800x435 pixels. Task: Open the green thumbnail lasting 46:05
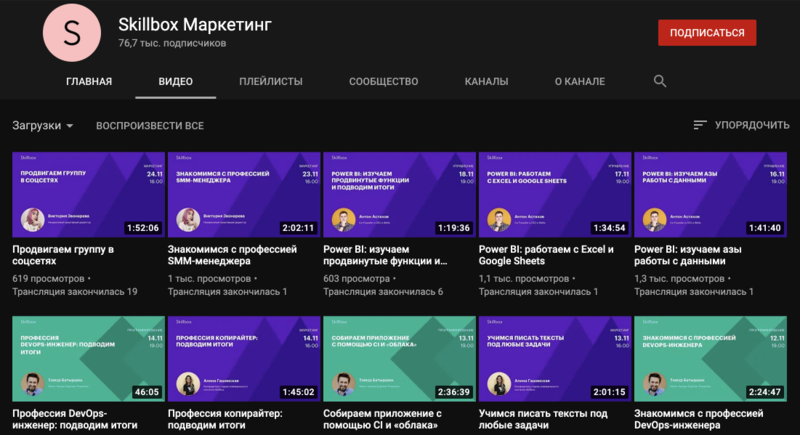pyautogui.click(x=89, y=359)
